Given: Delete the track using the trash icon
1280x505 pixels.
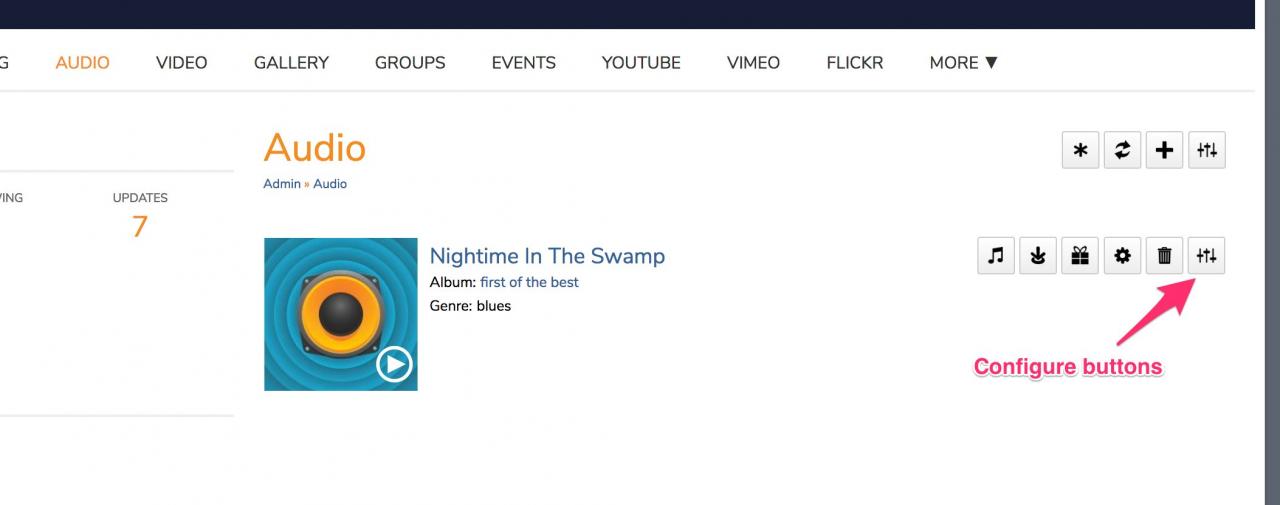Looking at the screenshot, I should point(1164,256).
